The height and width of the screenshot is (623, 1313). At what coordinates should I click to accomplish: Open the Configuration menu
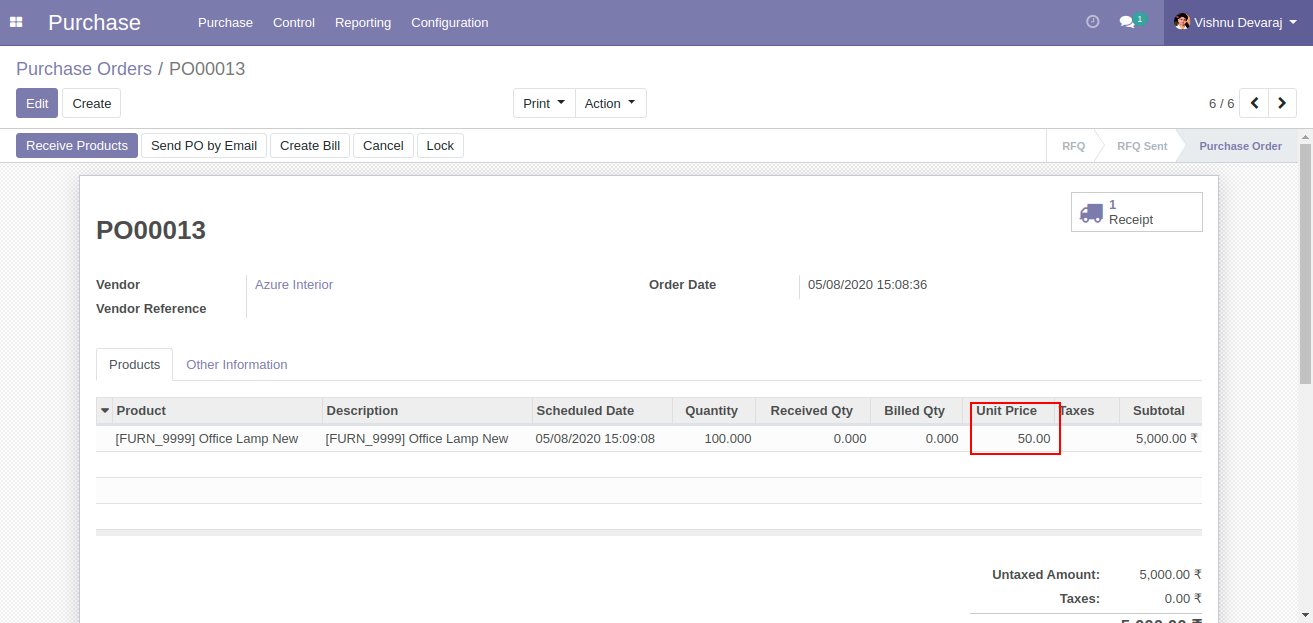tap(449, 22)
